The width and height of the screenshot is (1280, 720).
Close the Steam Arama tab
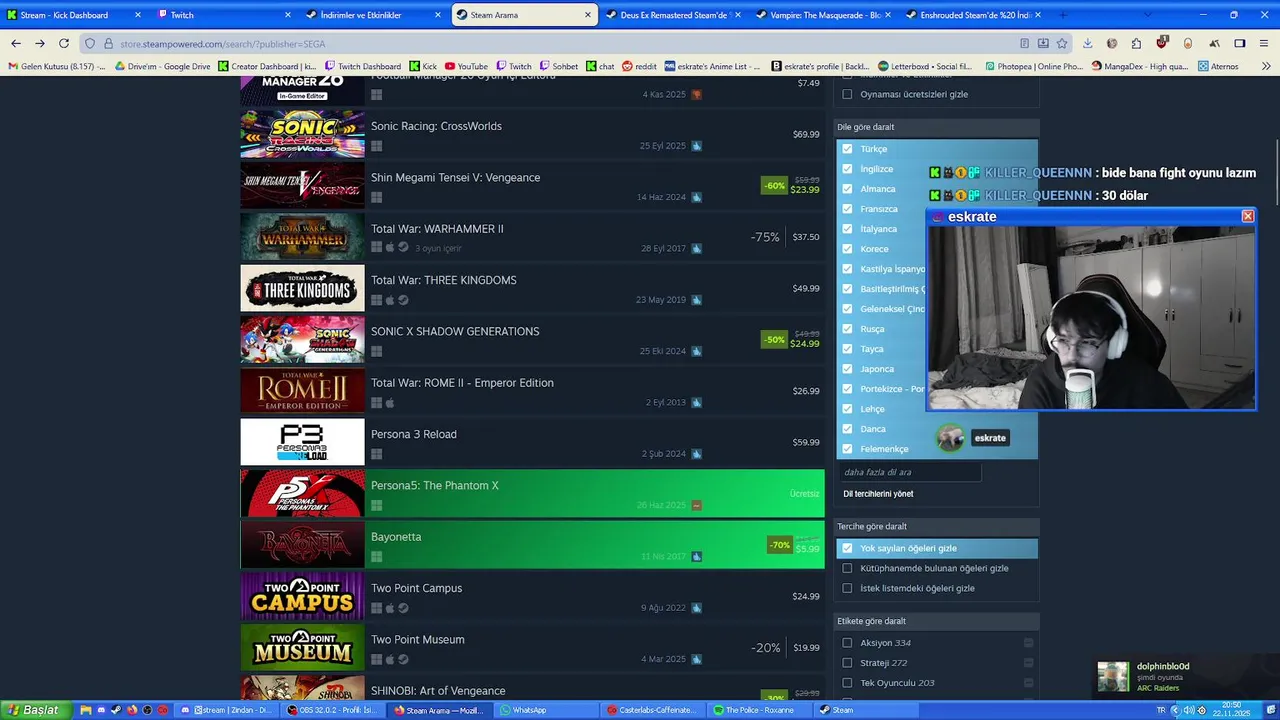tap(588, 15)
